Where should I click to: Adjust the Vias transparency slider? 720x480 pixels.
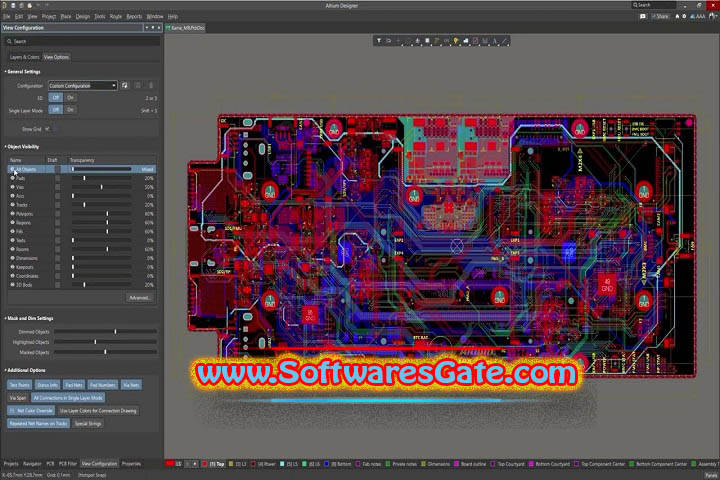click(x=101, y=187)
